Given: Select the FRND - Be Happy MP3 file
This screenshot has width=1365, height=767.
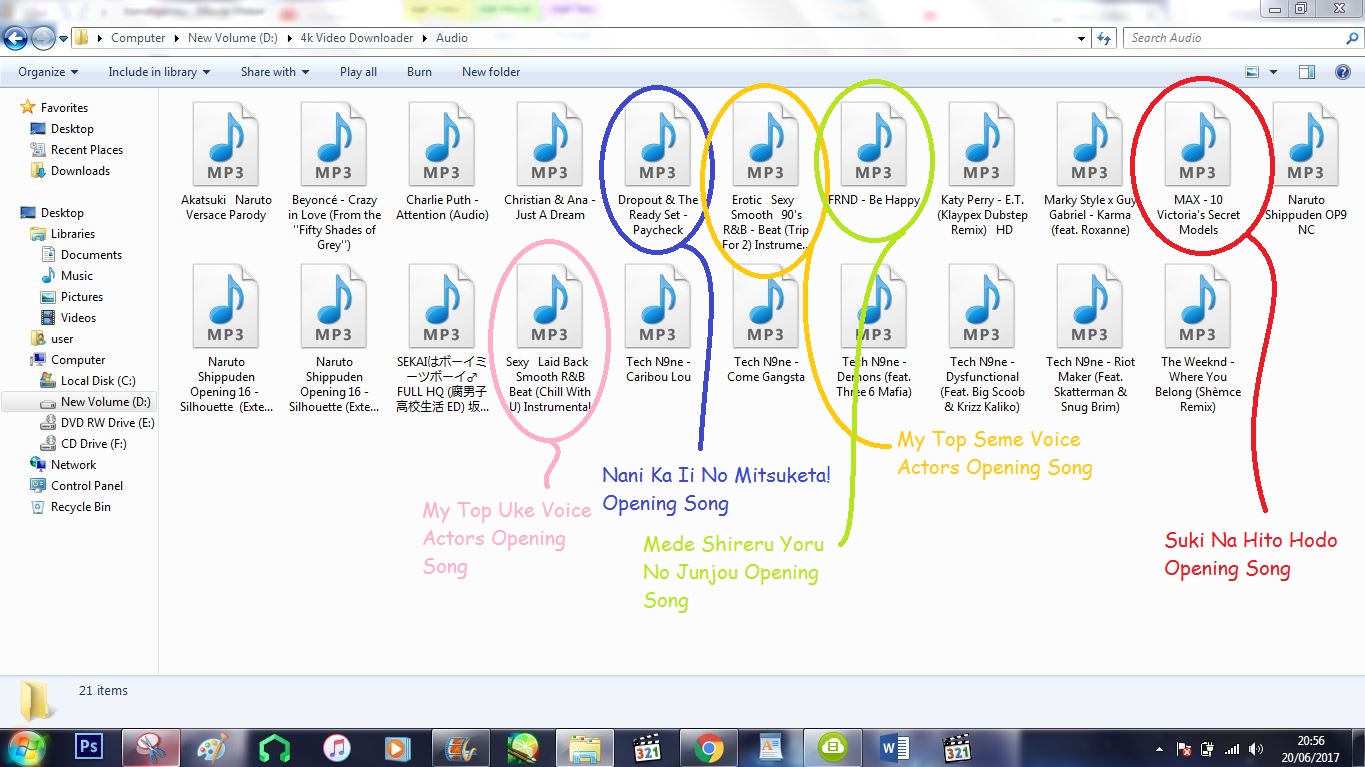Looking at the screenshot, I should [x=874, y=153].
